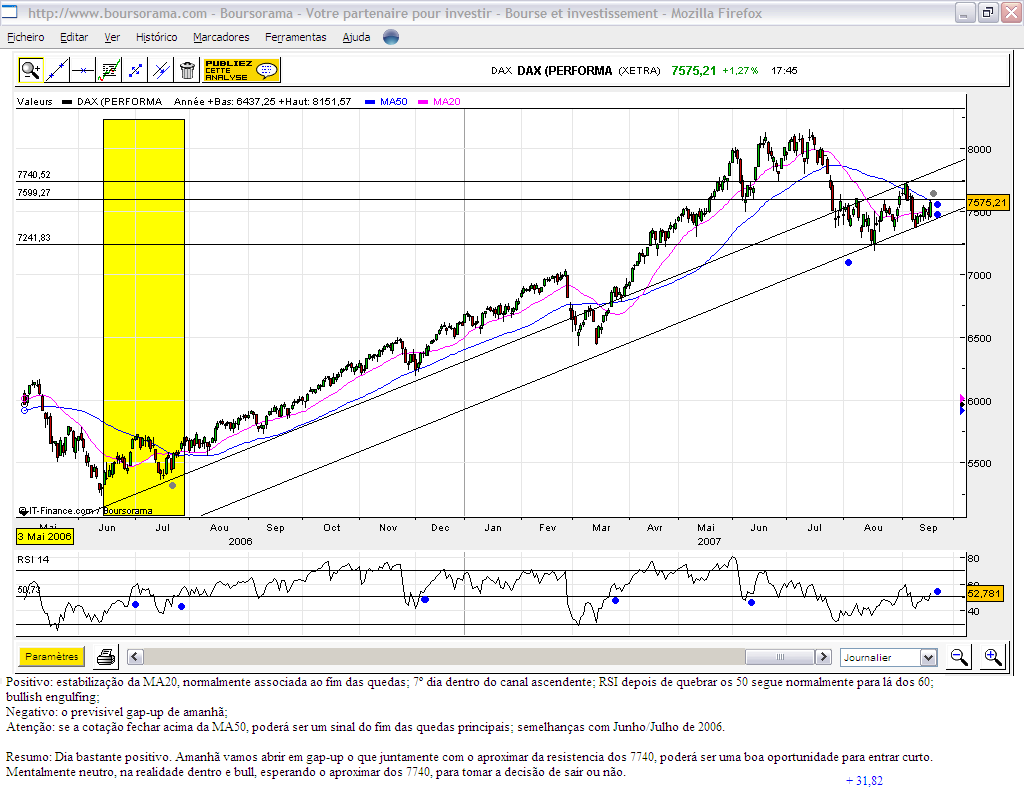Select the magnifier zoom tool
Viewport: 1024px width, 800px height.
pyautogui.click(x=31, y=70)
